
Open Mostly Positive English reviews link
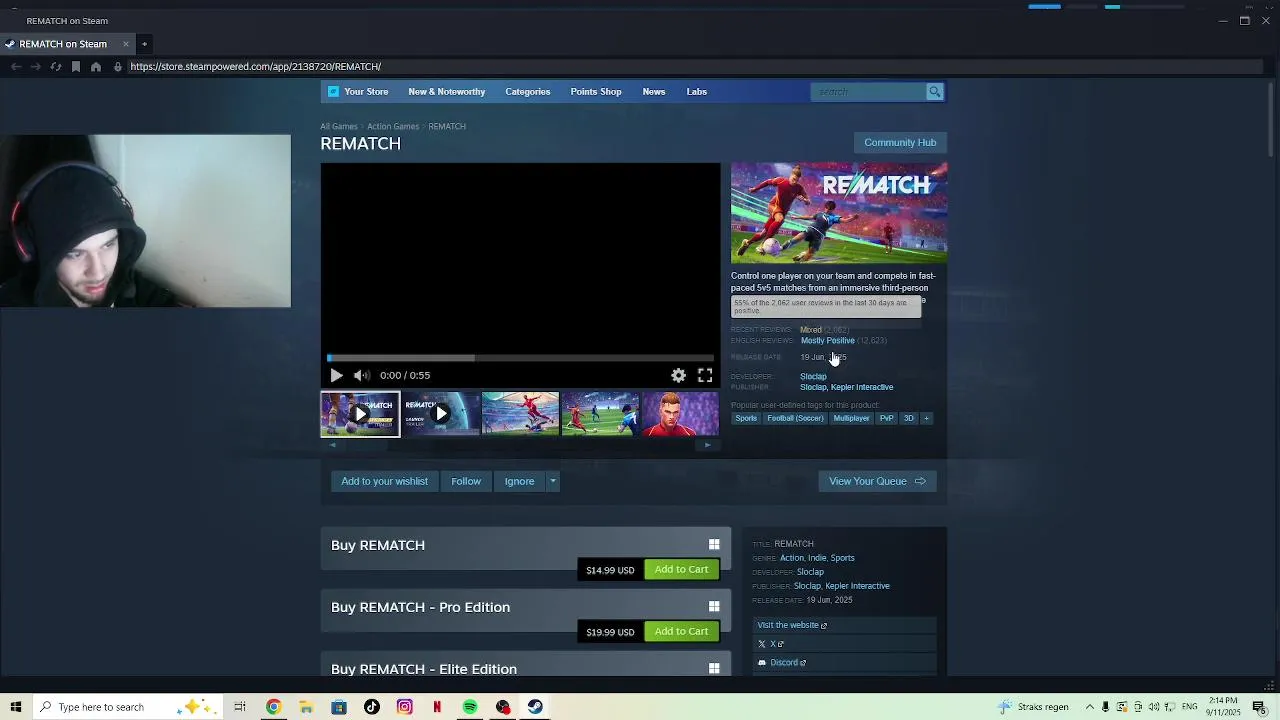[x=827, y=341]
